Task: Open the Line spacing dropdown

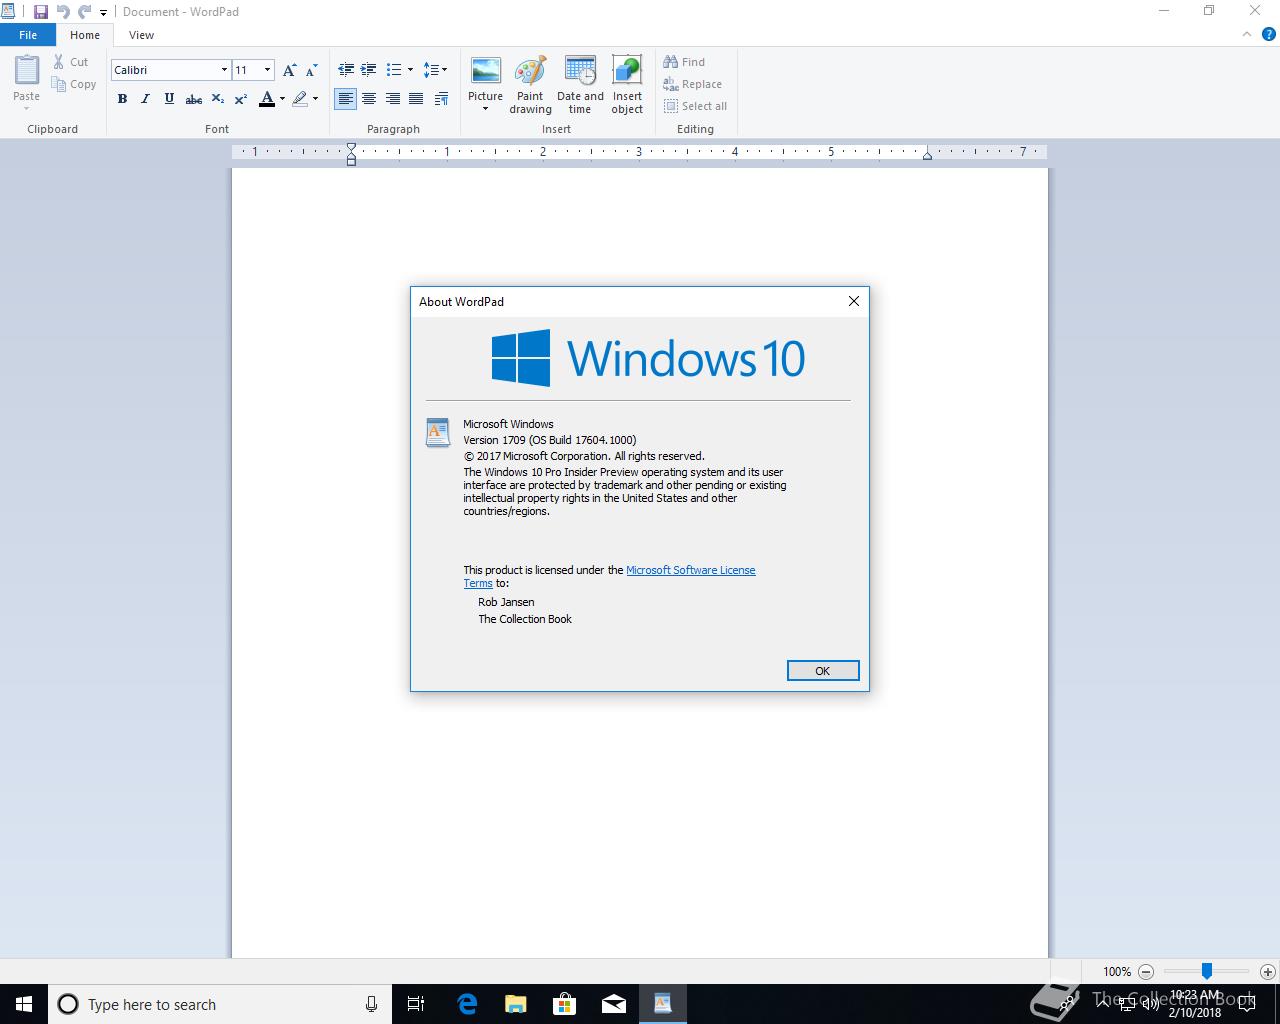Action: pyautogui.click(x=435, y=70)
